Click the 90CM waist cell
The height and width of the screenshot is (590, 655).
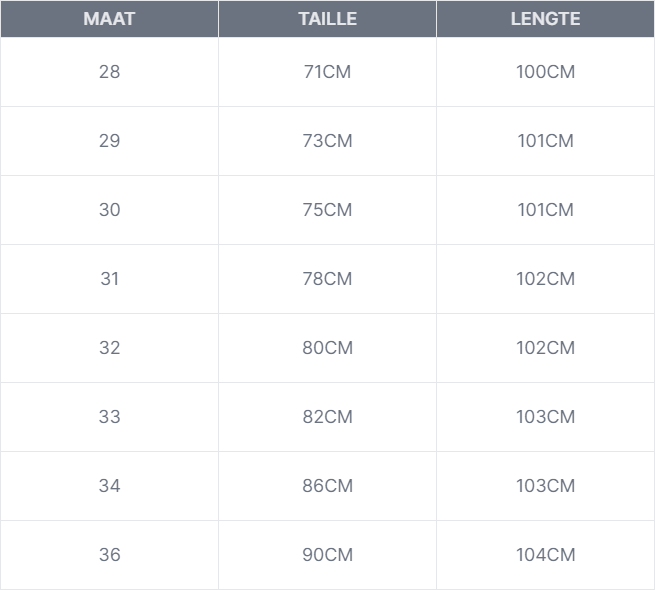point(327,555)
